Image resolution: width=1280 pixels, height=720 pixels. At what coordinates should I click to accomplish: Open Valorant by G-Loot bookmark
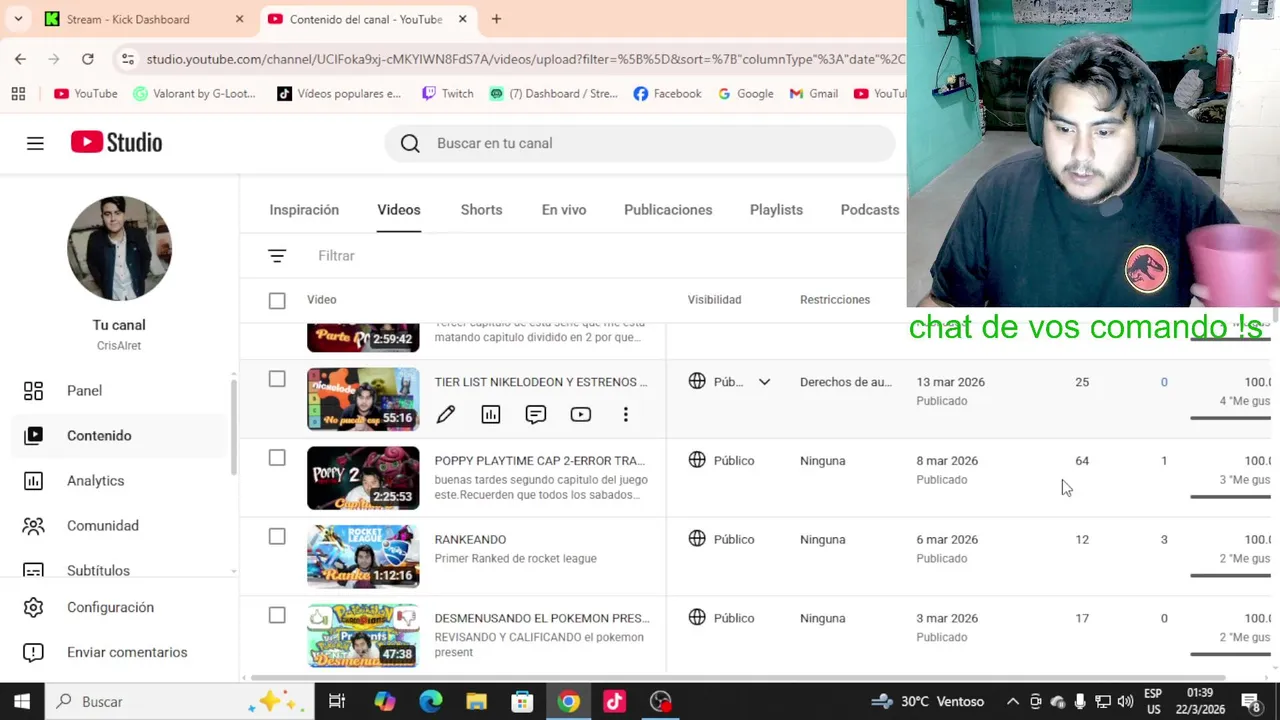195,93
